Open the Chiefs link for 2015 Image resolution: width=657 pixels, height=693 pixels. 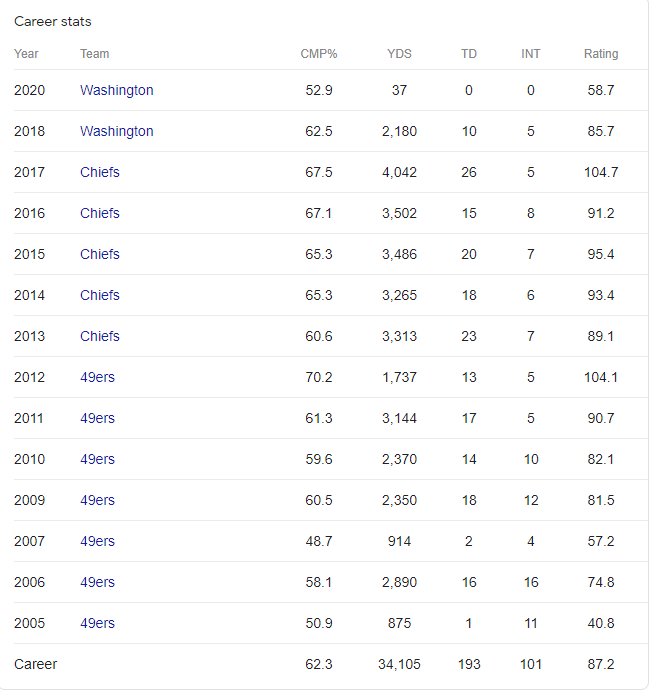(100, 254)
